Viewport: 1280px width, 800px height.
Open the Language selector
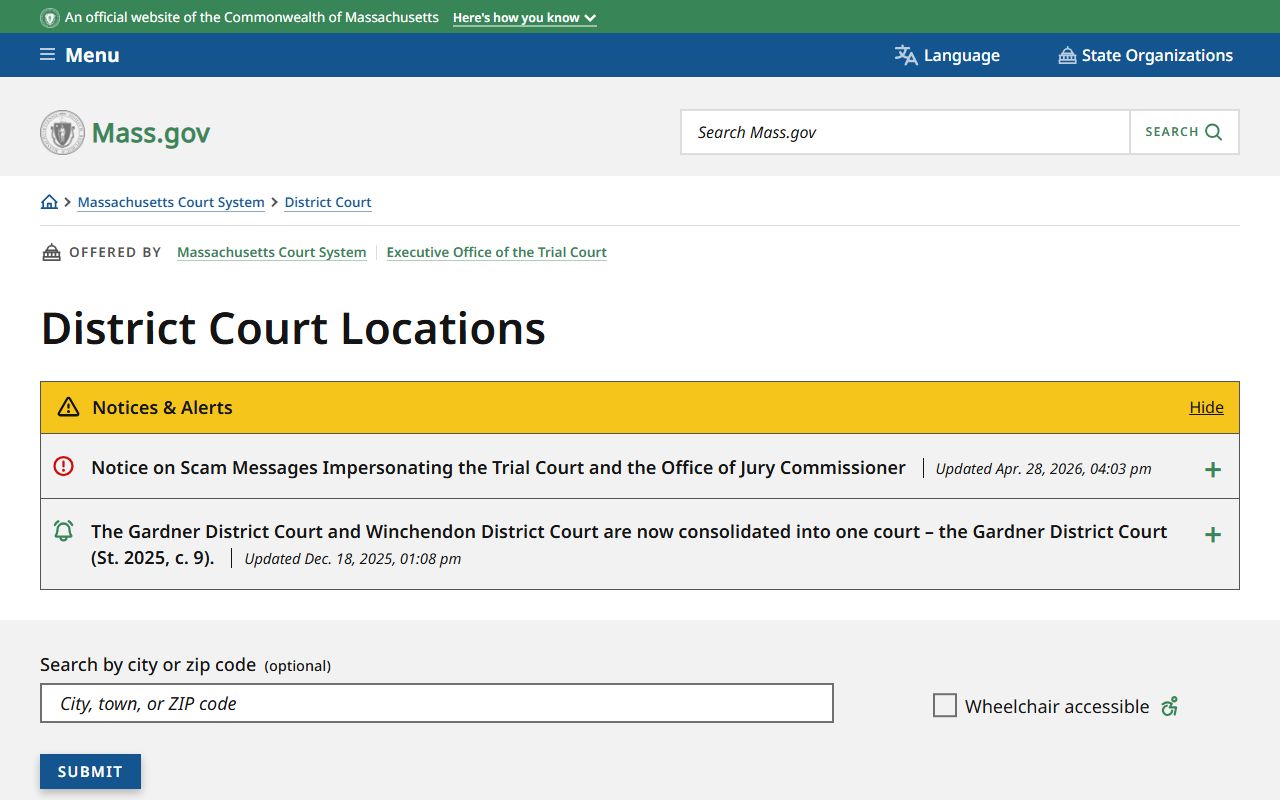pyautogui.click(x=947, y=55)
